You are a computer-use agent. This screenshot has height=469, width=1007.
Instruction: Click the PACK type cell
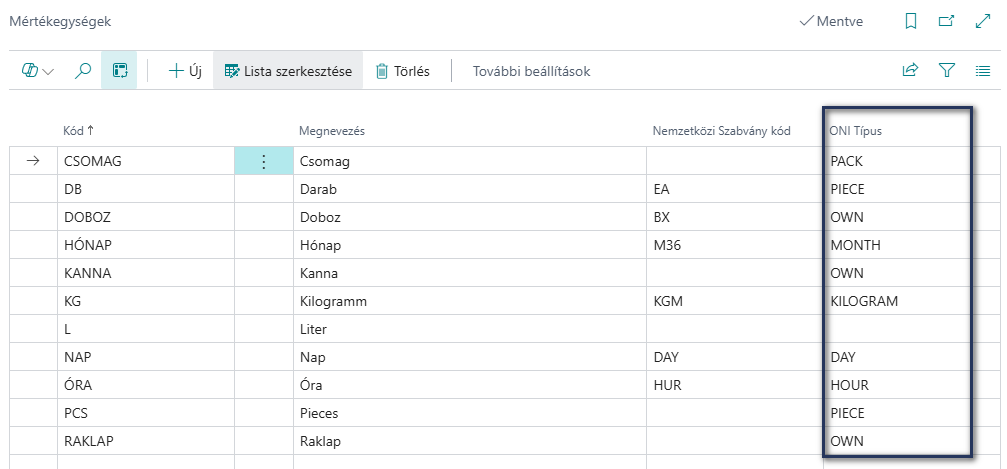[x=897, y=161]
